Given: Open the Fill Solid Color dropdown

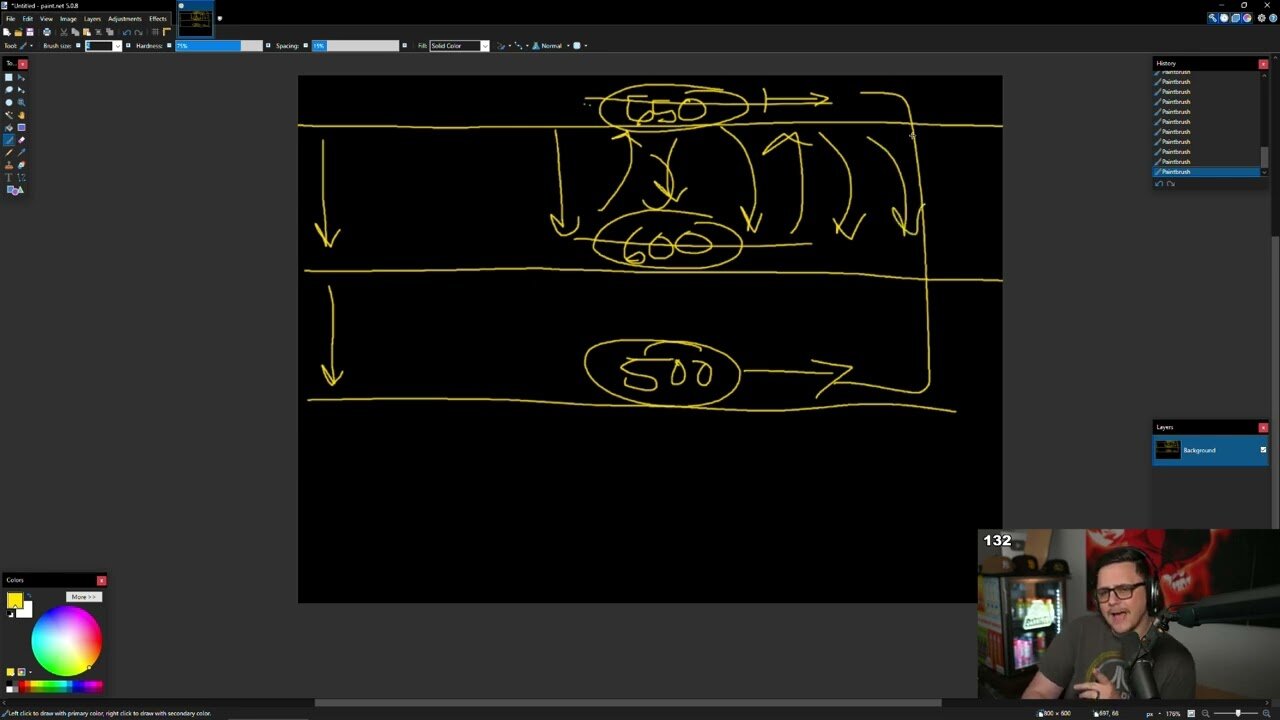Looking at the screenshot, I should pyautogui.click(x=485, y=46).
